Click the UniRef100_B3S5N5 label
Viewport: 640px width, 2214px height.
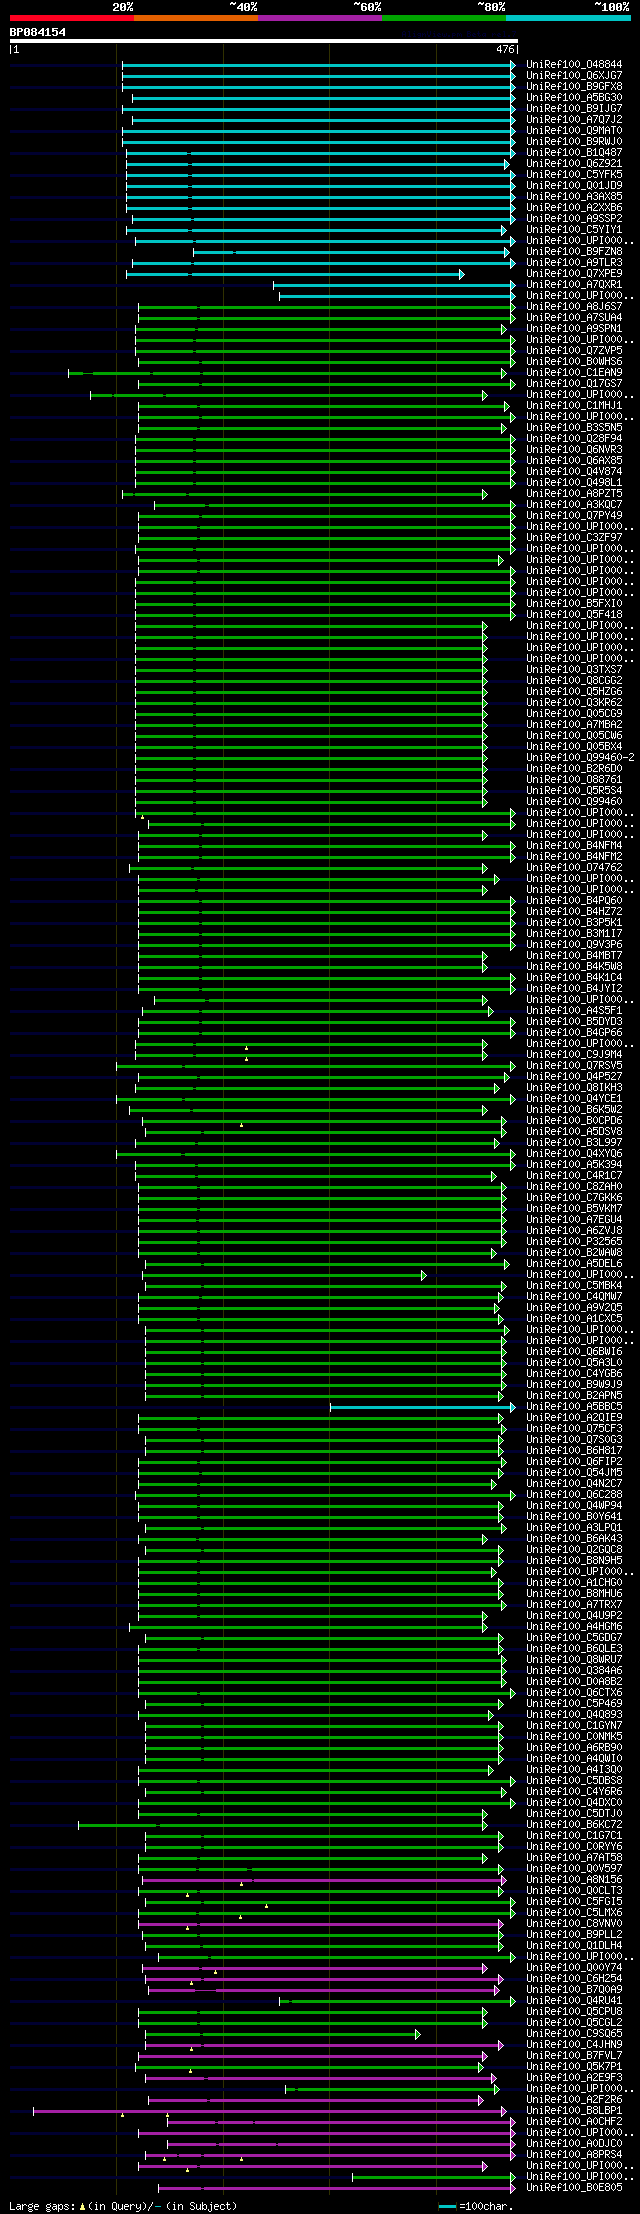point(574,428)
